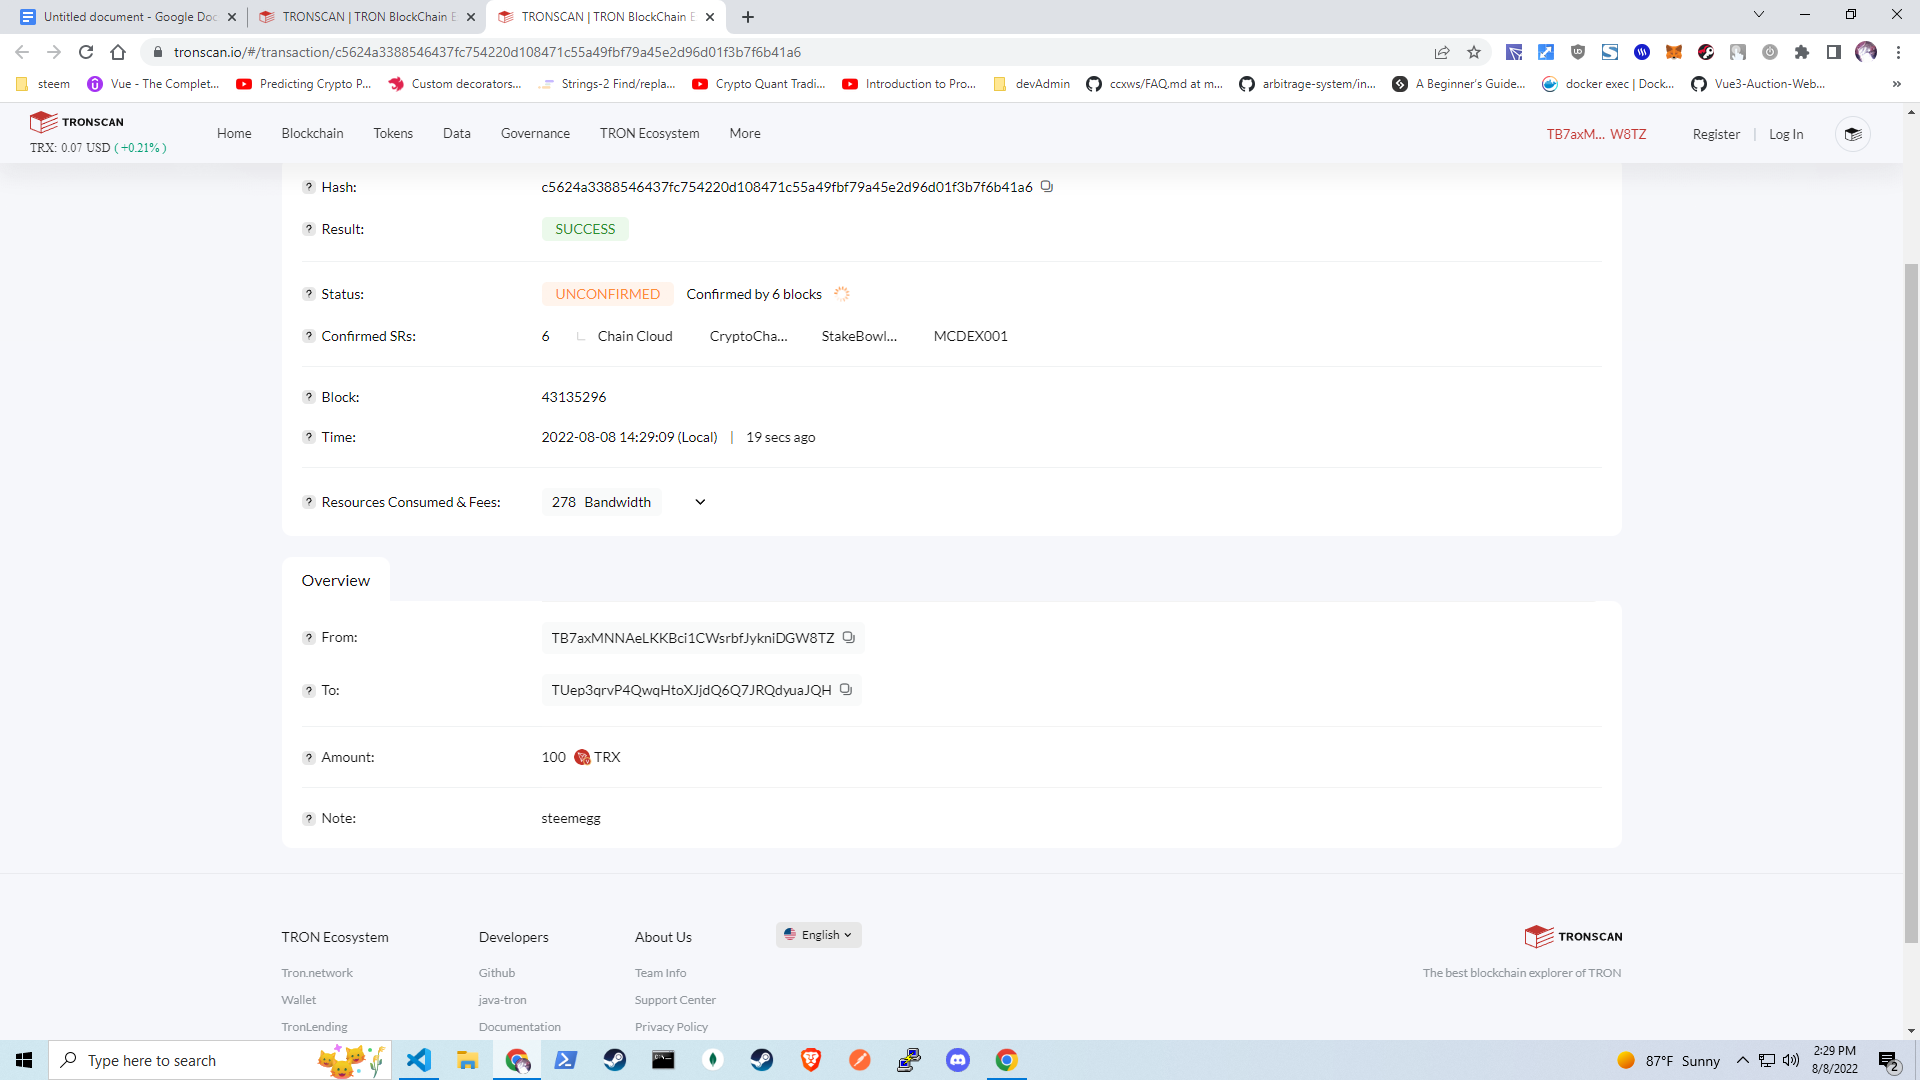Open the MetaMask fox extension
This screenshot has height=1080, width=1920.
[1673, 52]
